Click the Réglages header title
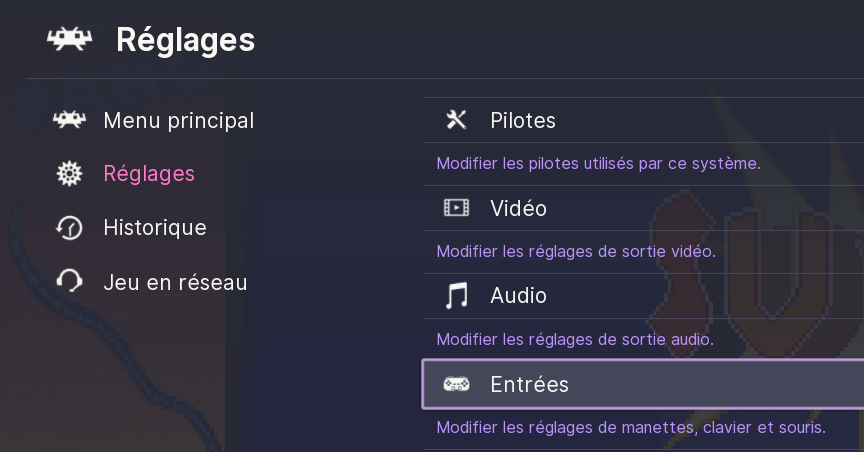864x452 pixels. [x=185, y=40]
